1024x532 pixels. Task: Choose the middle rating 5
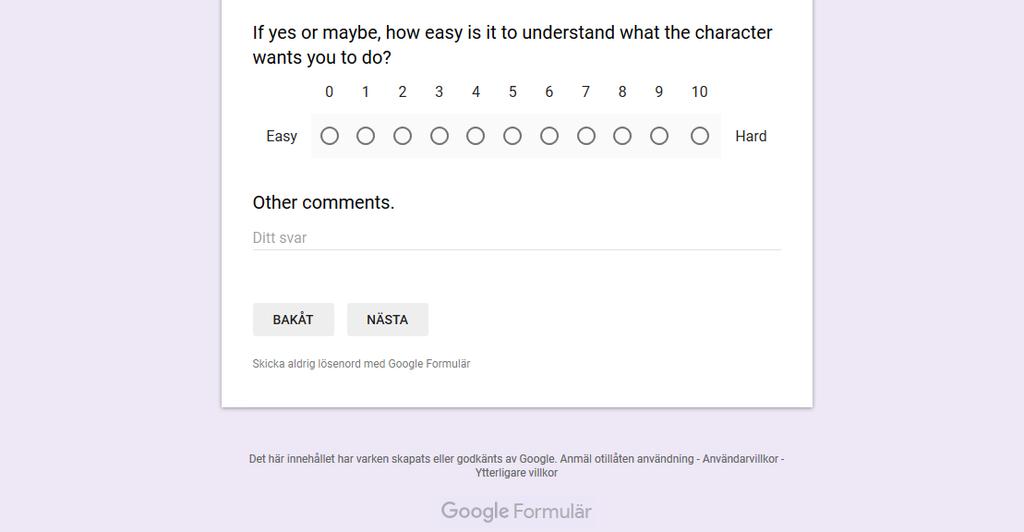coord(513,136)
